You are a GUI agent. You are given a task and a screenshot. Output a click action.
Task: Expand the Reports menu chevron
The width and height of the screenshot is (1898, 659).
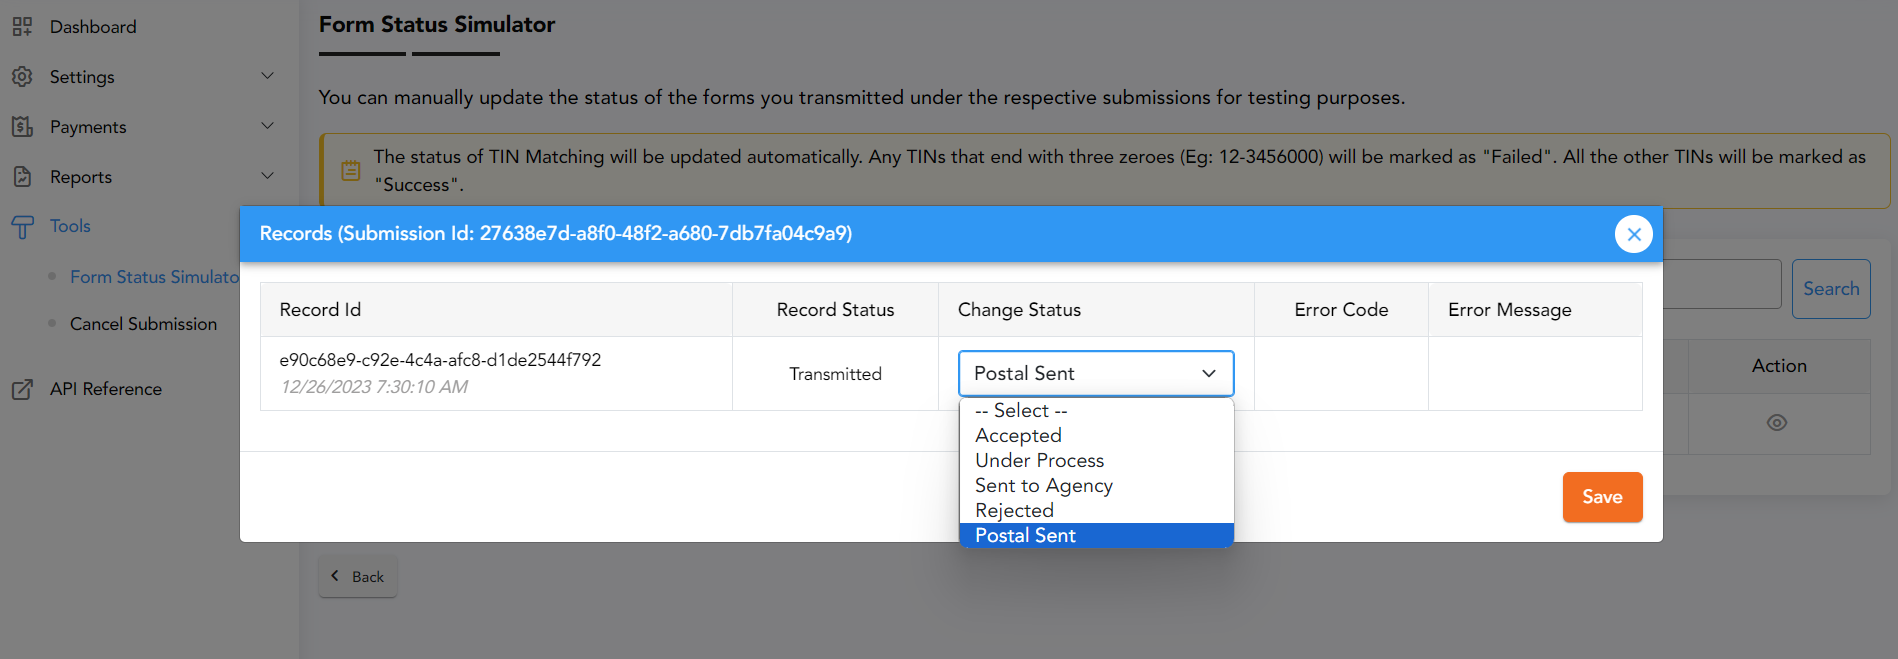pos(267,176)
